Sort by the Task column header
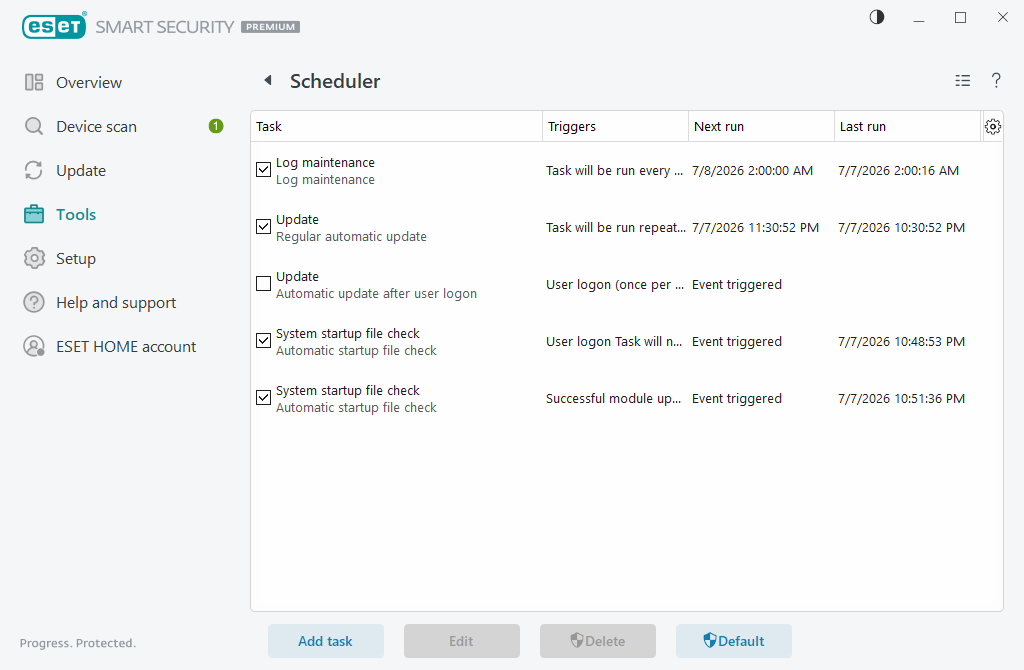Image resolution: width=1024 pixels, height=670 pixels. pyautogui.click(x=396, y=127)
